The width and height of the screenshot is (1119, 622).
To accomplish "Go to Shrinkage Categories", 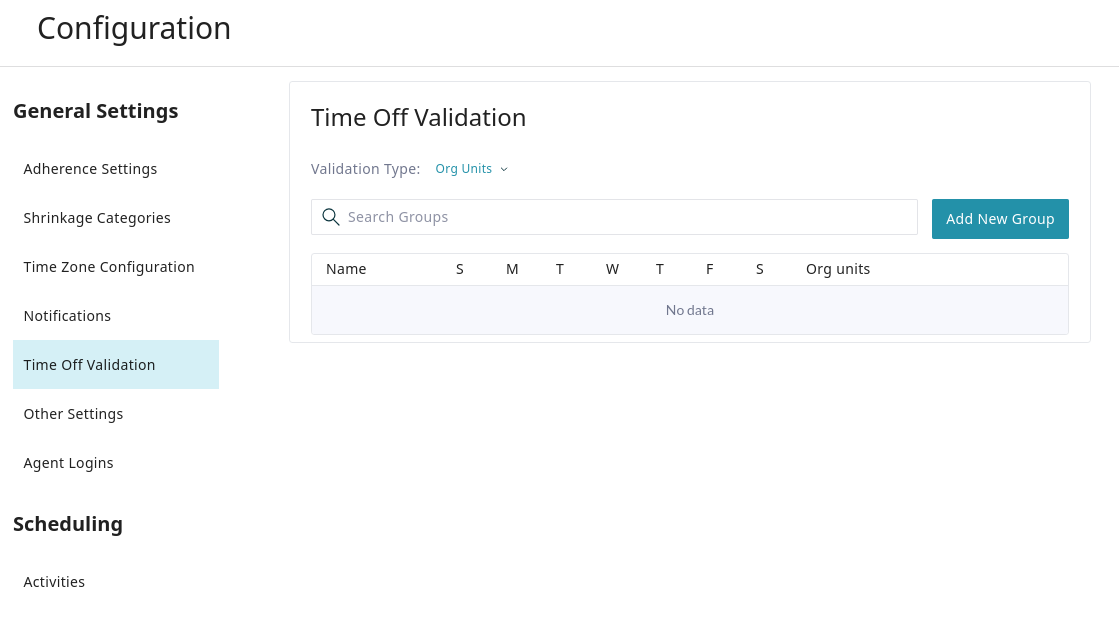I will 97,218.
